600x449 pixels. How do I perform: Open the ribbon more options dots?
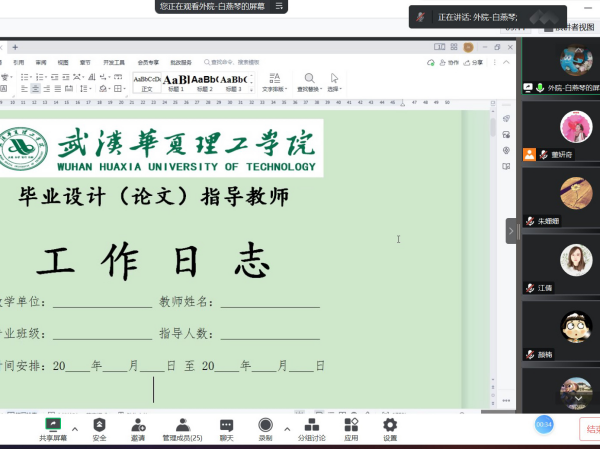pos(494,62)
